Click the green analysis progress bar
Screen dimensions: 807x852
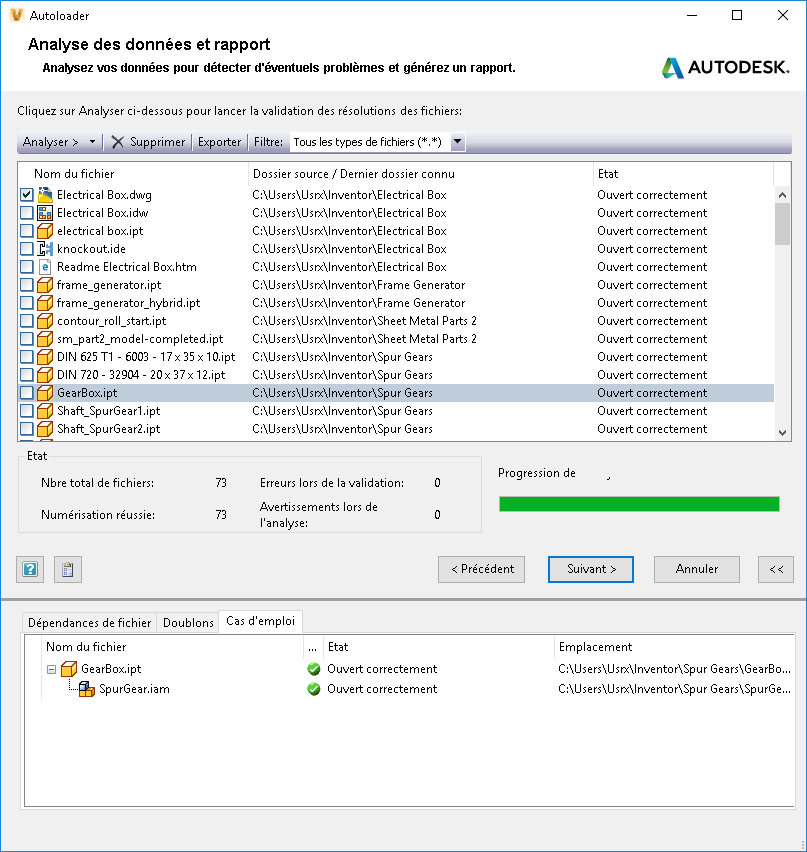click(x=639, y=504)
